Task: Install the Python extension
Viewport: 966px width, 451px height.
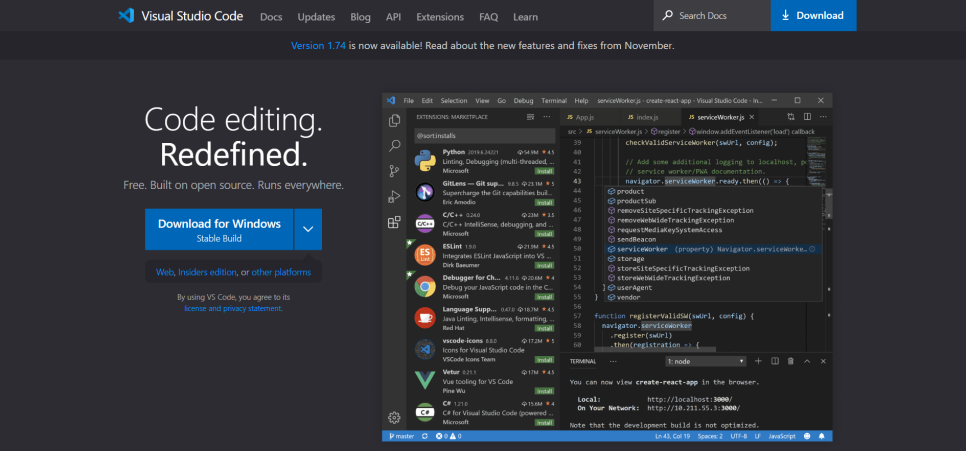Action: (545, 171)
